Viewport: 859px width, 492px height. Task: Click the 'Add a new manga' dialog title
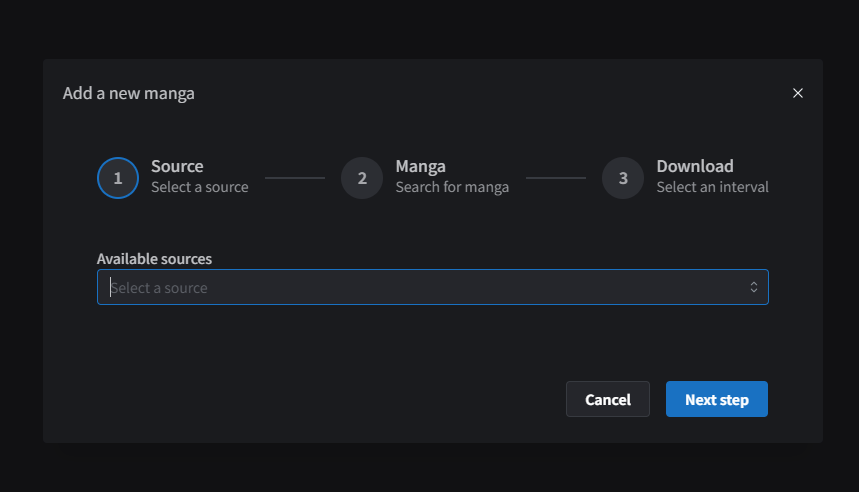pos(128,94)
